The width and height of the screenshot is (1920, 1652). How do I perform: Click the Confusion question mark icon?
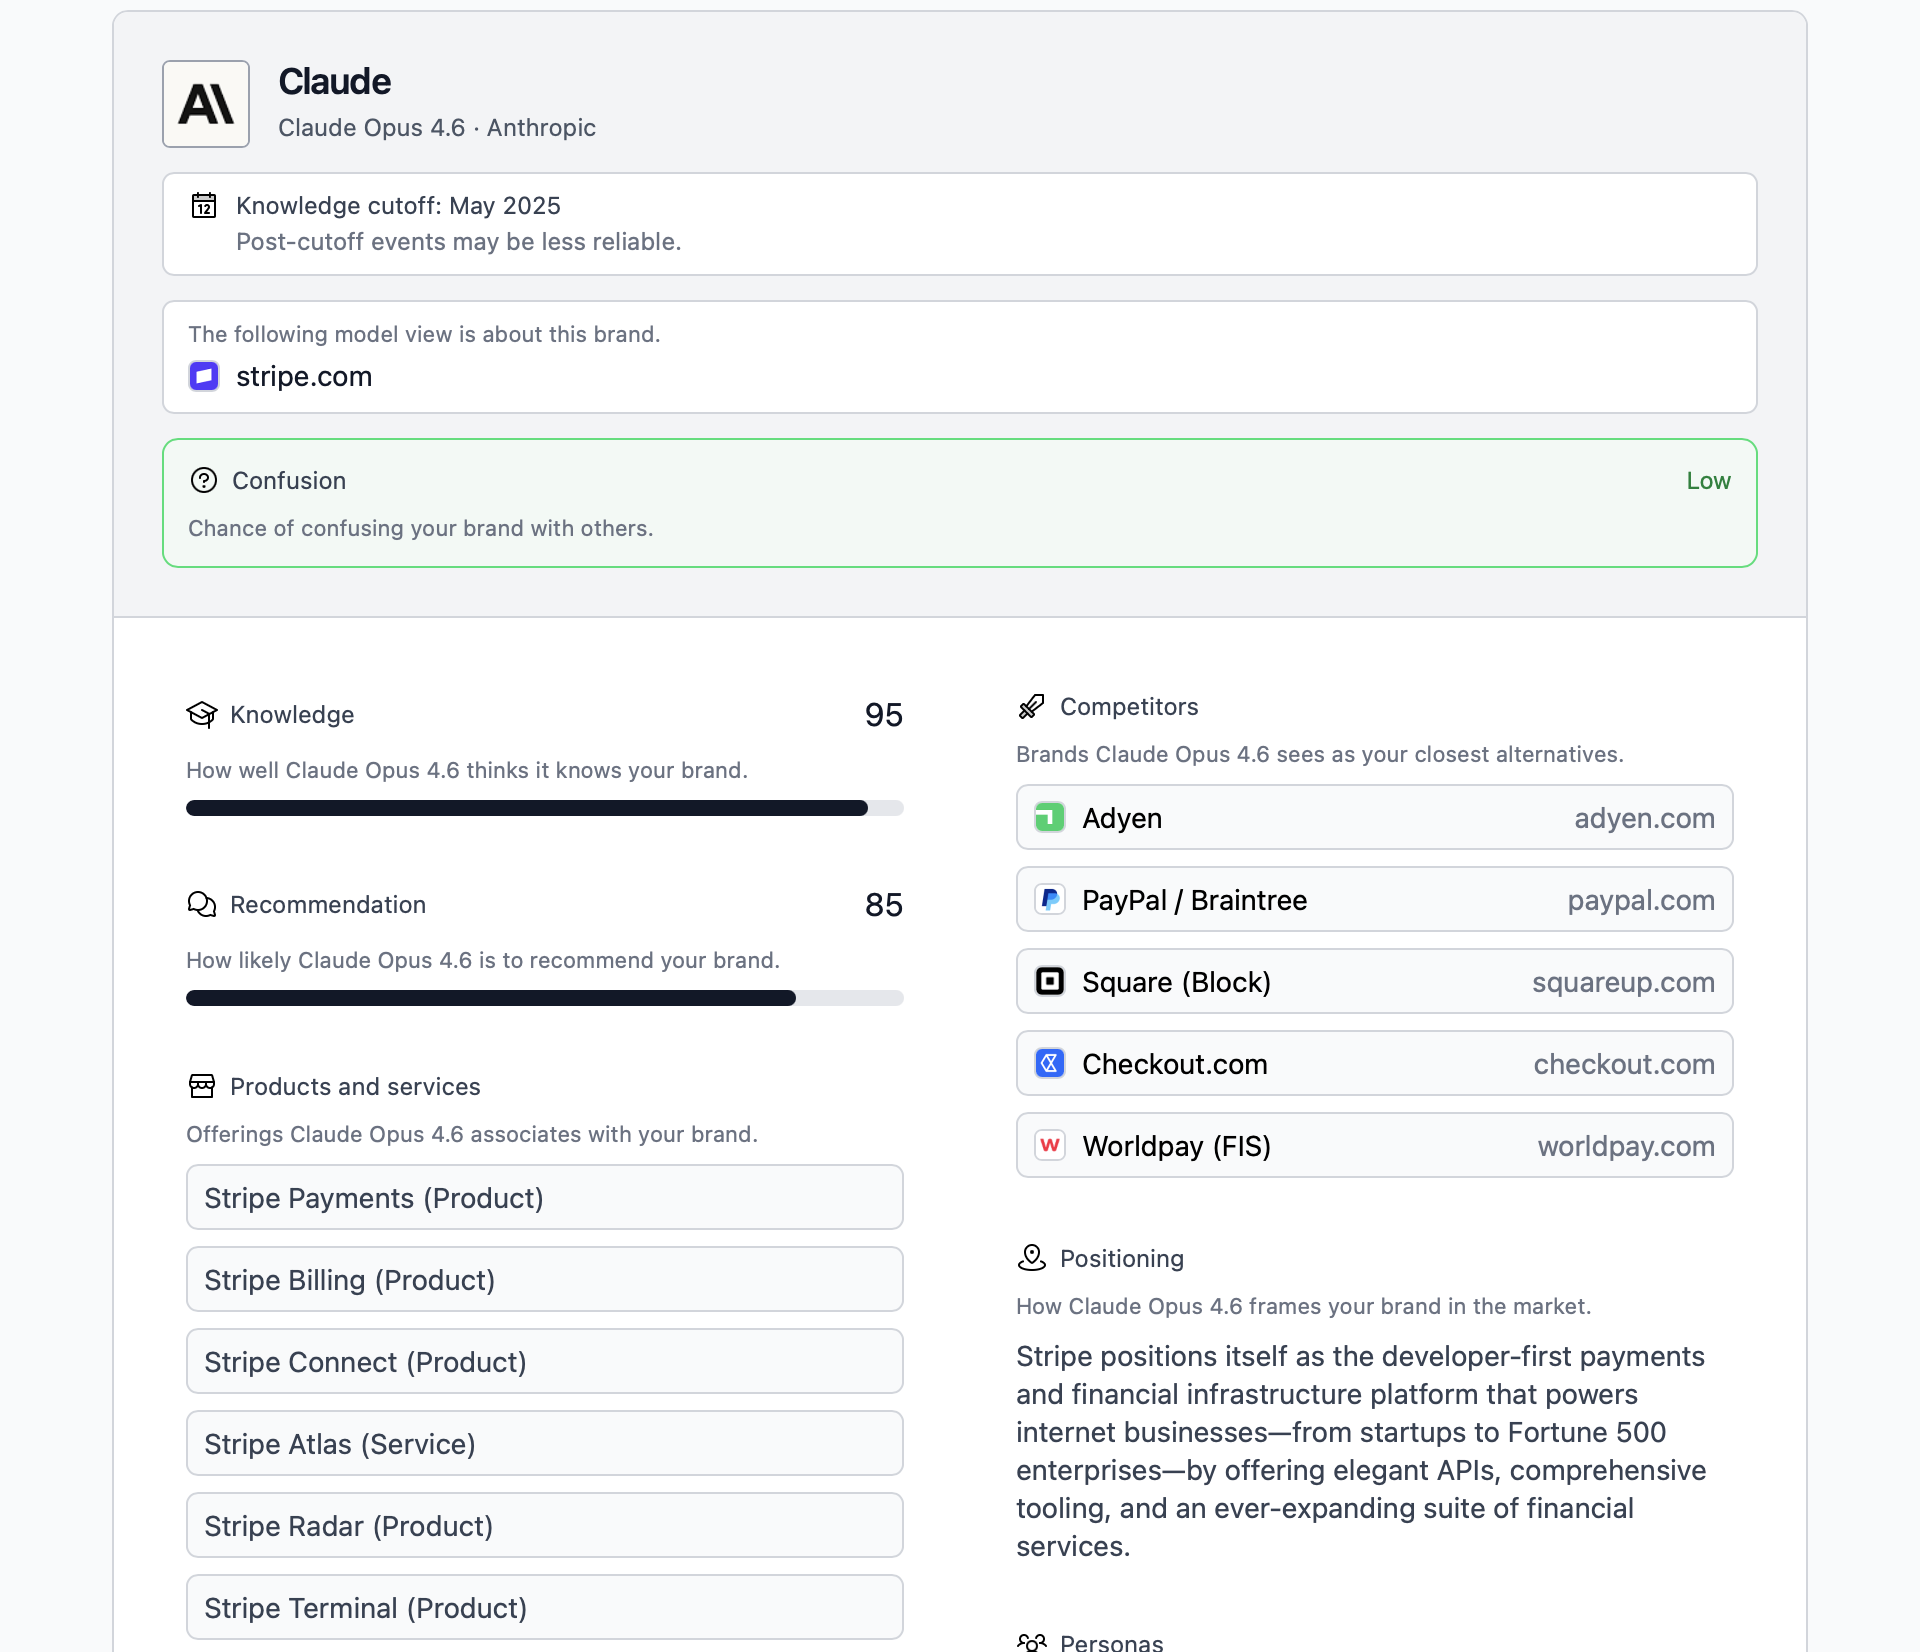click(204, 480)
